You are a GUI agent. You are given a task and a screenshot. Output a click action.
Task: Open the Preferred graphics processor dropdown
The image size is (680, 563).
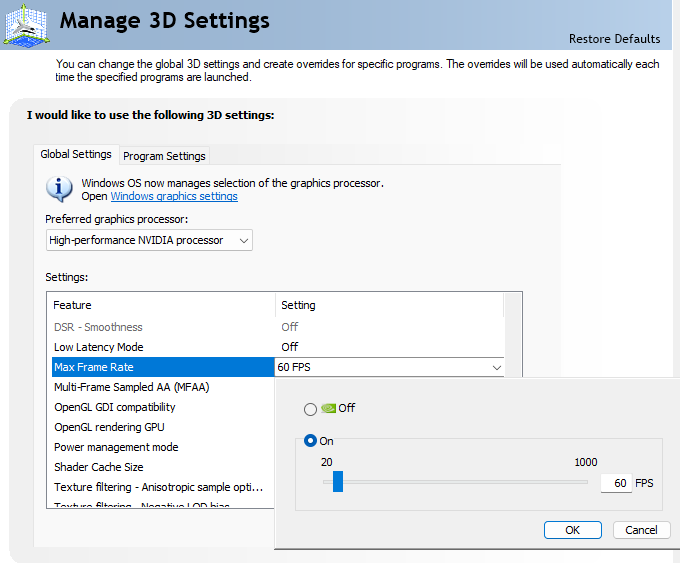pos(150,240)
